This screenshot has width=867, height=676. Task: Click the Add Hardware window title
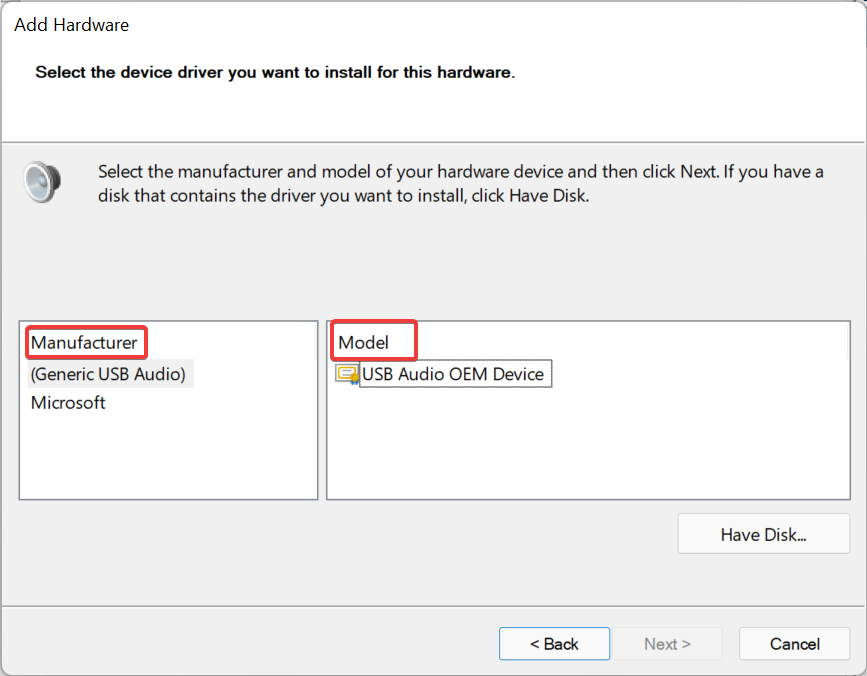pos(71,25)
